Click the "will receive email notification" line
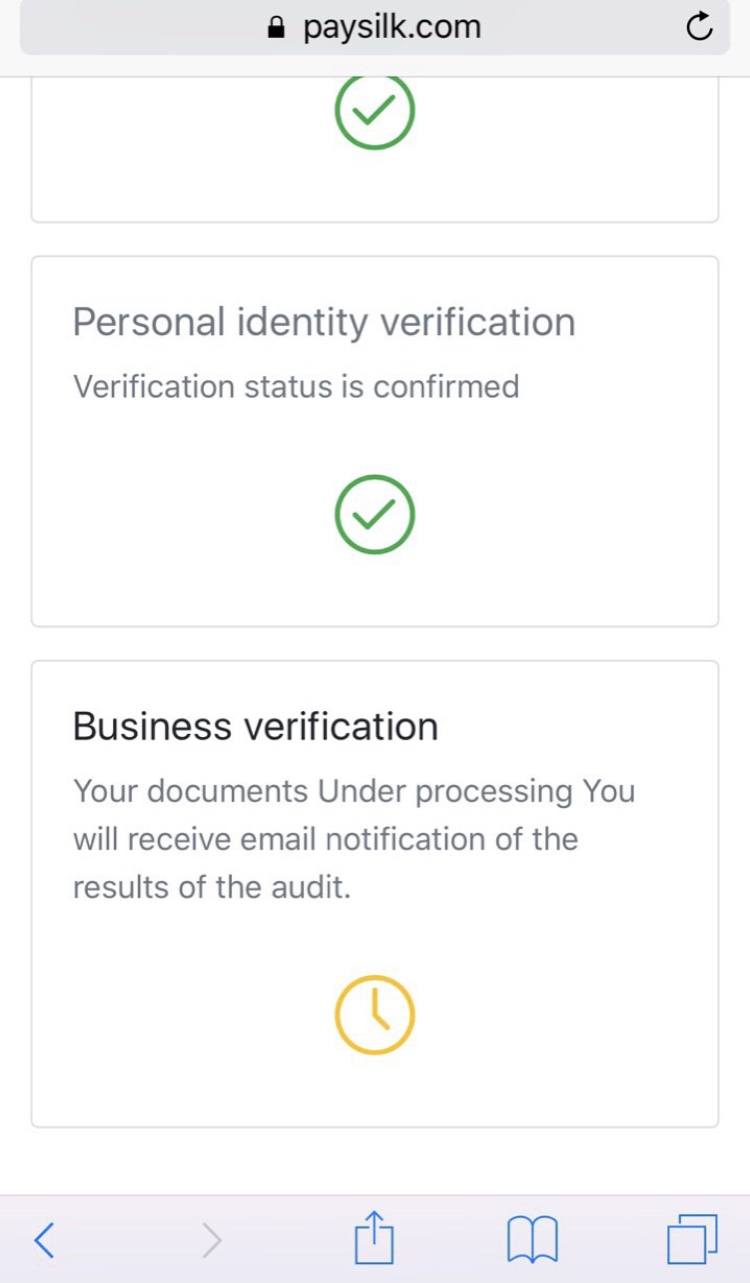 coord(325,839)
